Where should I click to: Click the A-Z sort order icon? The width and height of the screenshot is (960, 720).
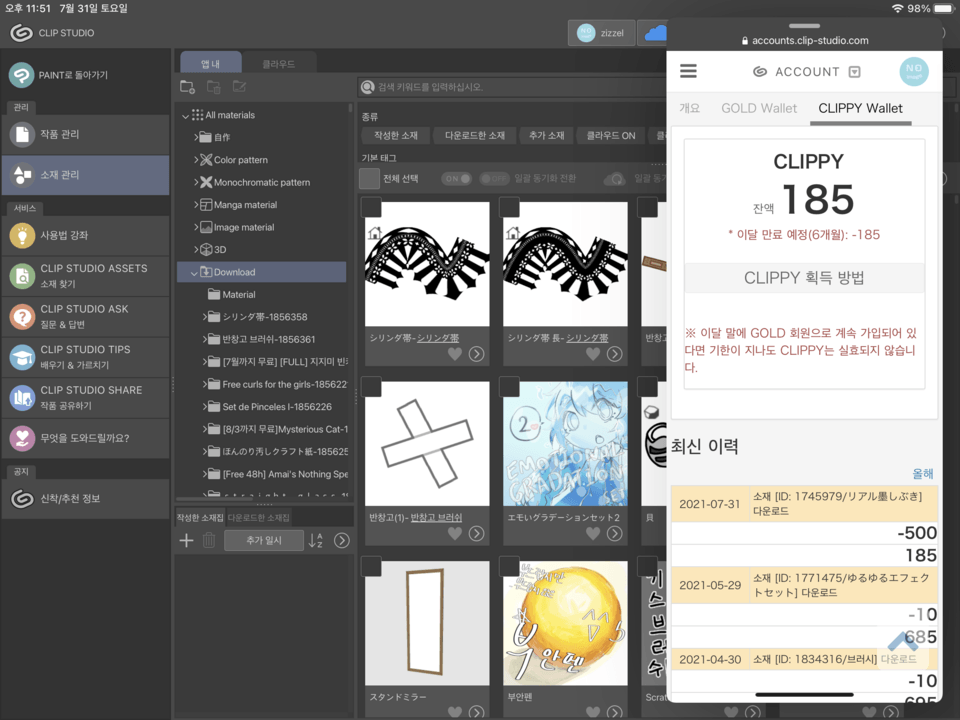click(318, 540)
